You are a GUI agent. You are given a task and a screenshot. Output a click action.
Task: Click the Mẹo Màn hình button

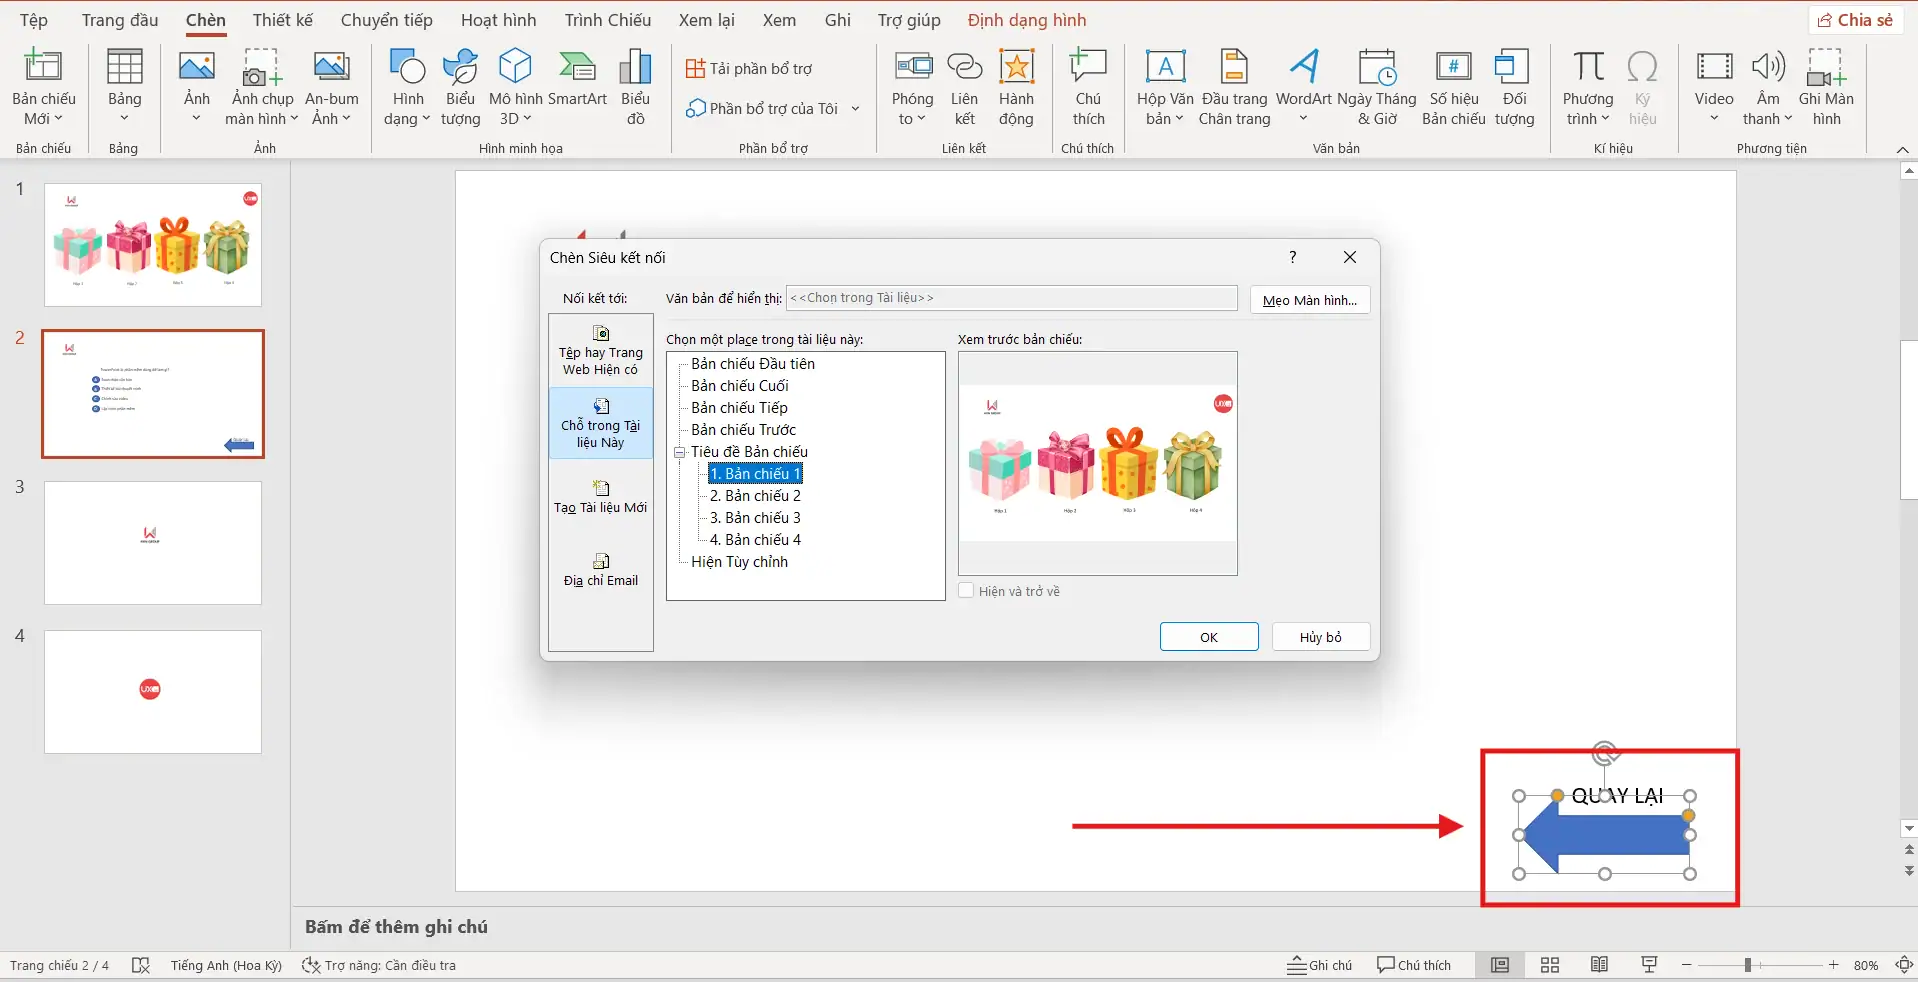point(1309,300)
